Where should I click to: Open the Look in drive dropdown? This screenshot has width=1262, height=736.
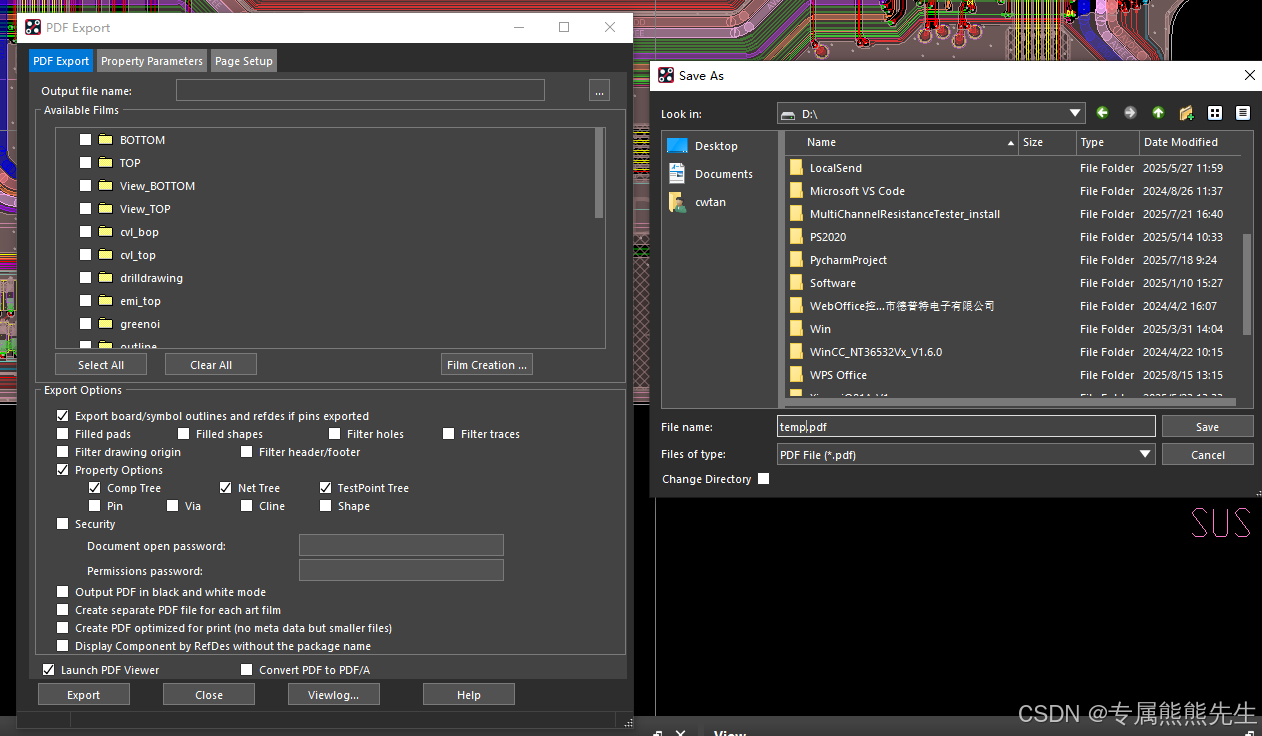pos(1075,114)
